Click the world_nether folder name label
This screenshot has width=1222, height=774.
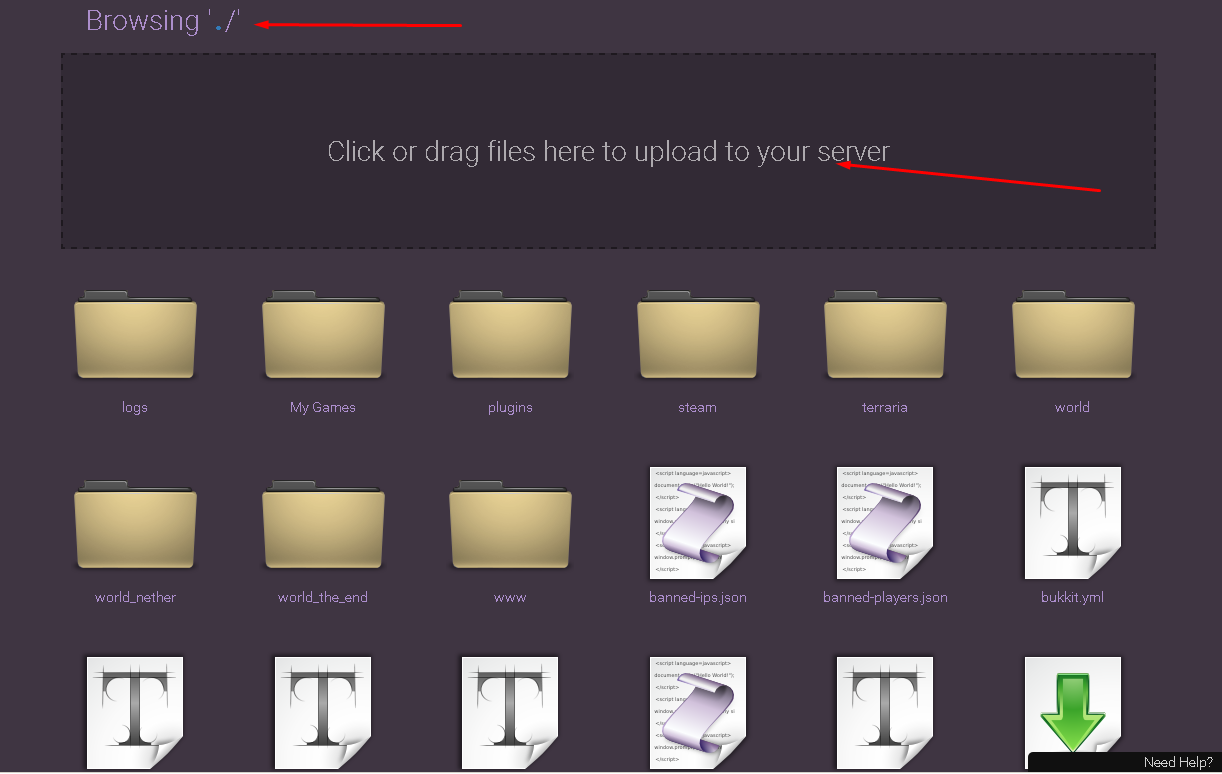tap(135, 597)
